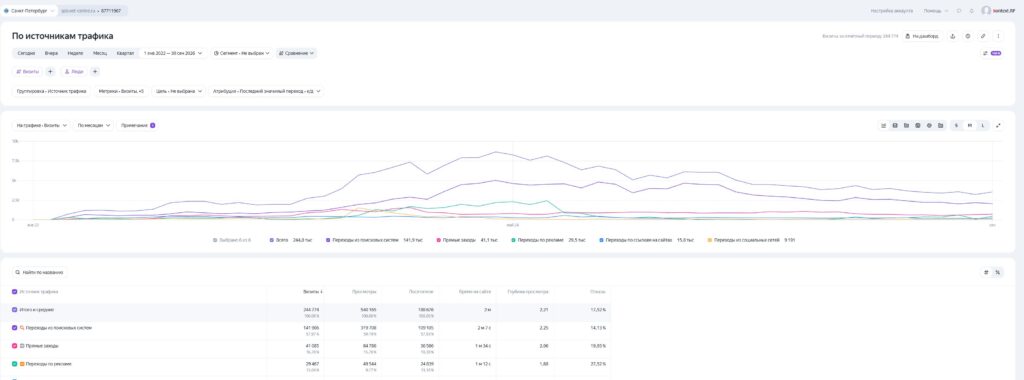The height and width of the screenshot is (380, 1024).
Task: Click the new-version switch icon with purple badge
Action: (992, 54)
